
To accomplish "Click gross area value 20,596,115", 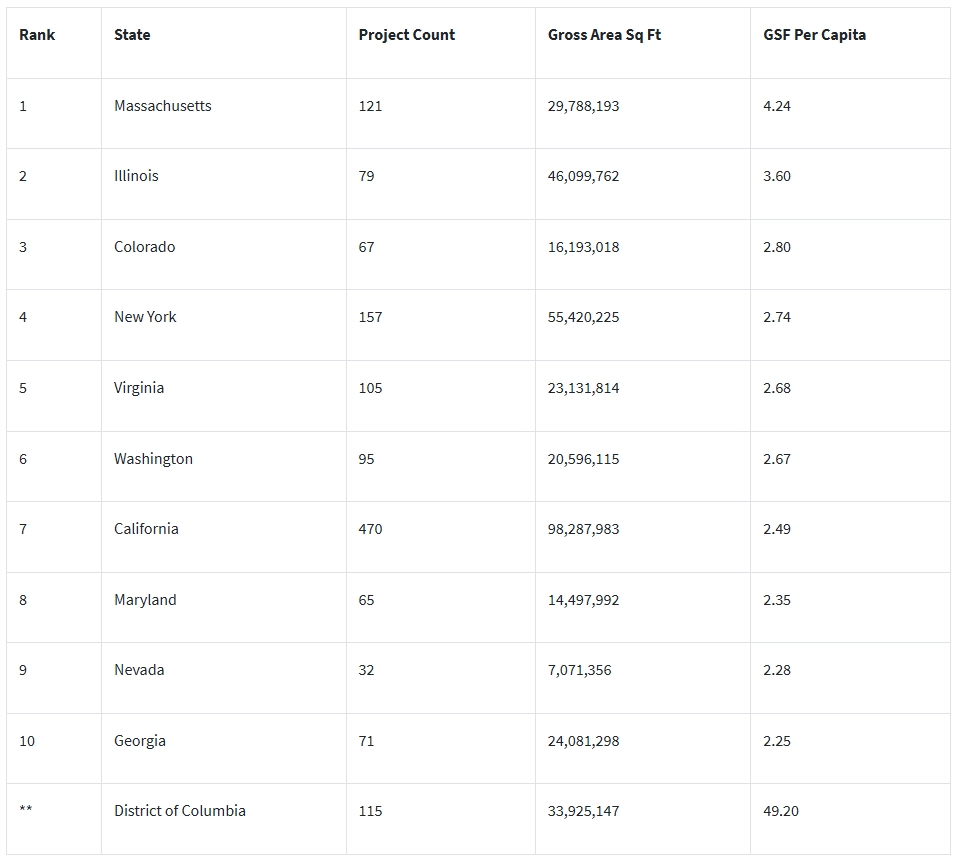I will click(x=583, y=460).
